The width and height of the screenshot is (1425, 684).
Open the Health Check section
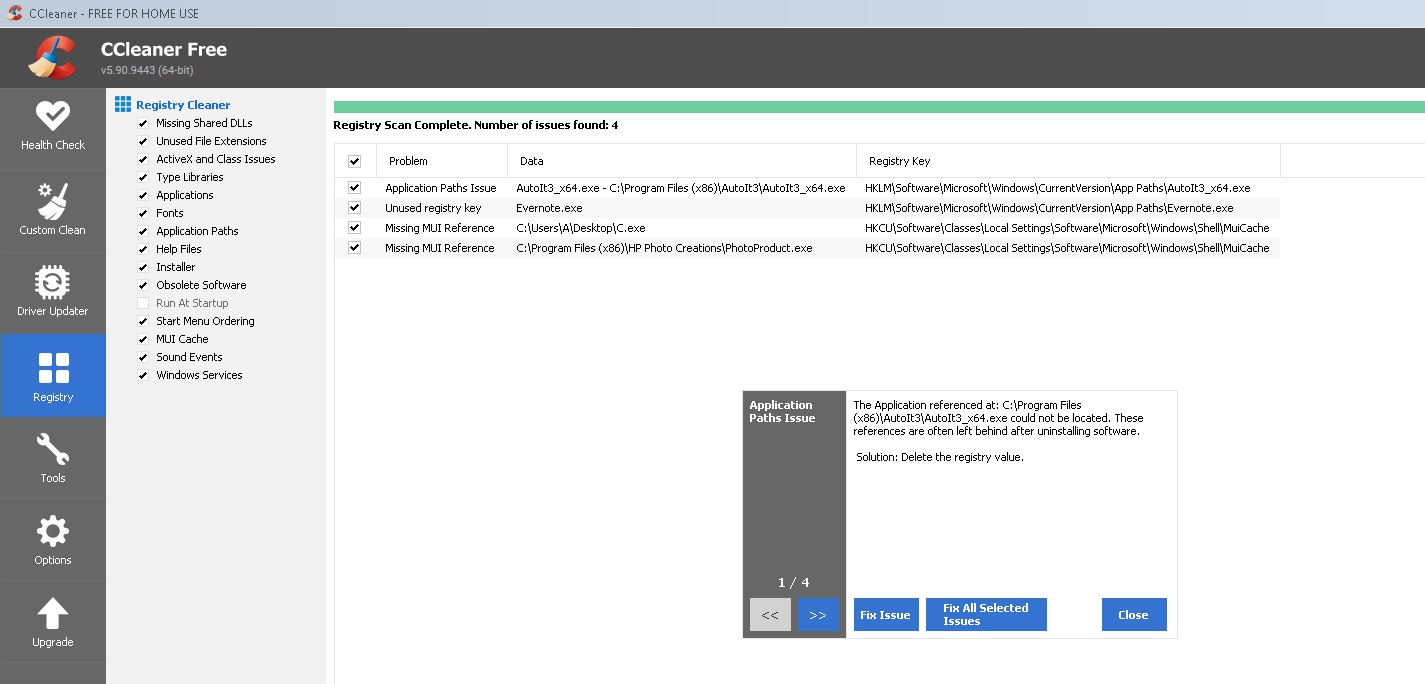click(x=52, y=128)
